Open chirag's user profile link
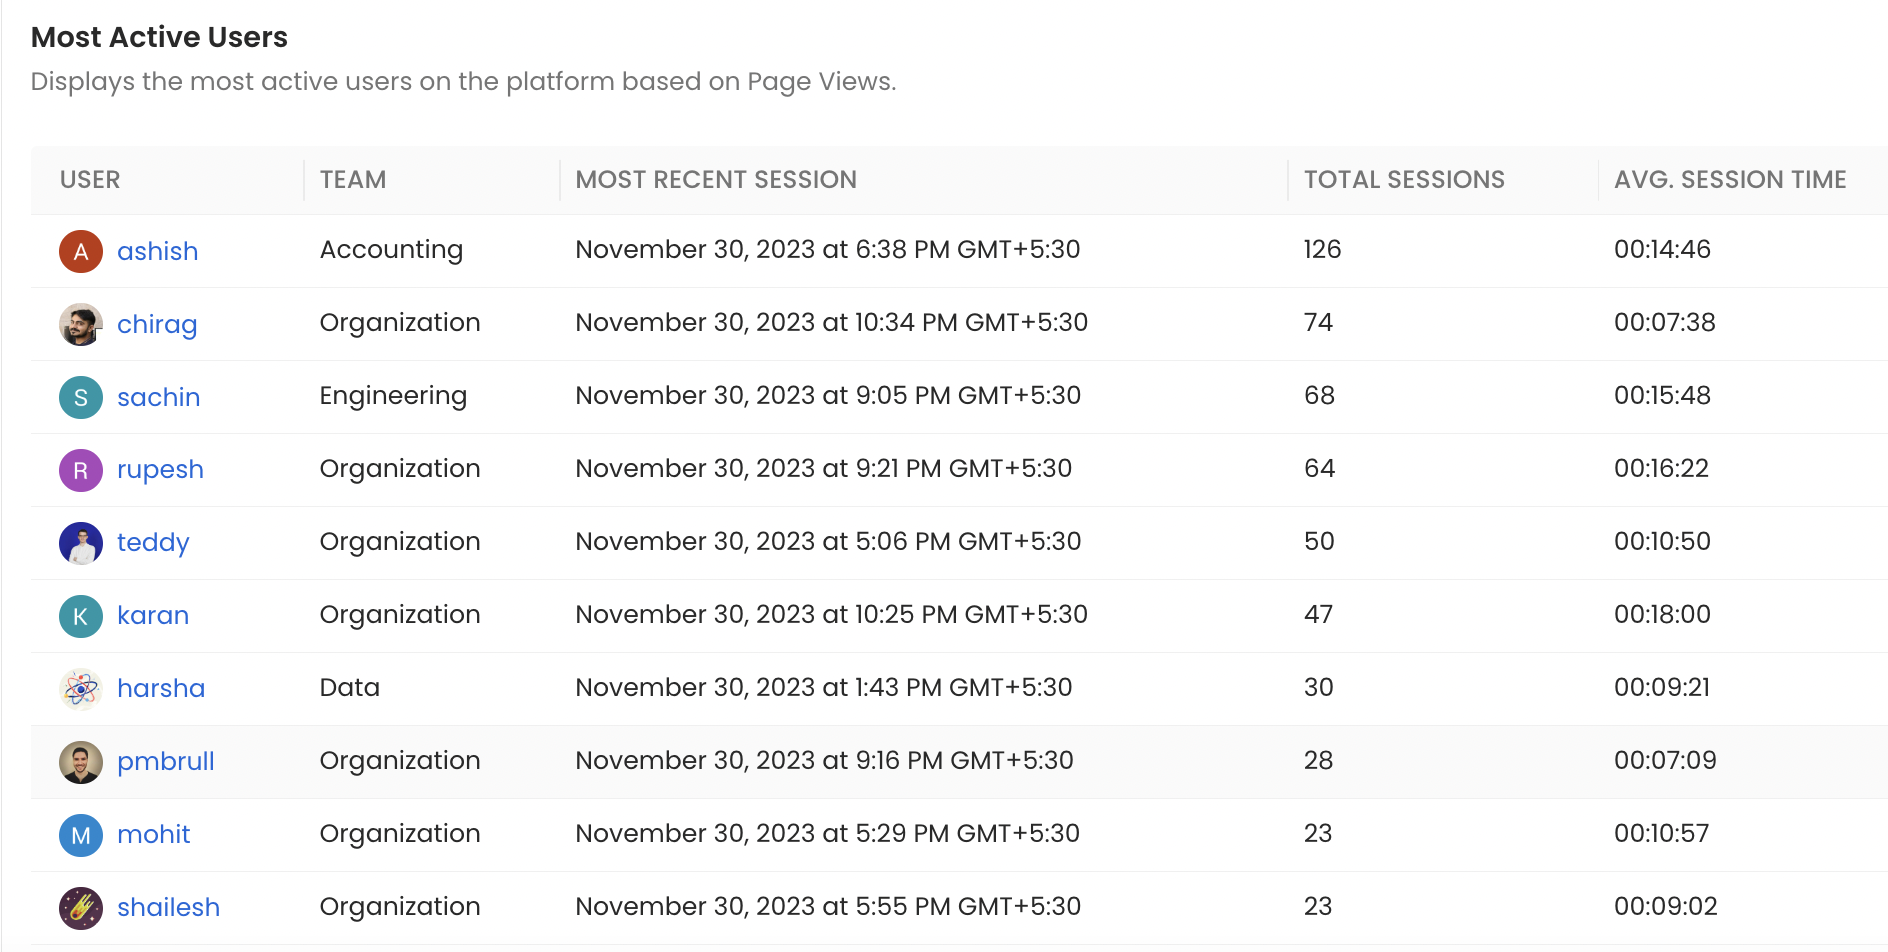Viewport: 1888px width, 952px height. coord(157,324)
